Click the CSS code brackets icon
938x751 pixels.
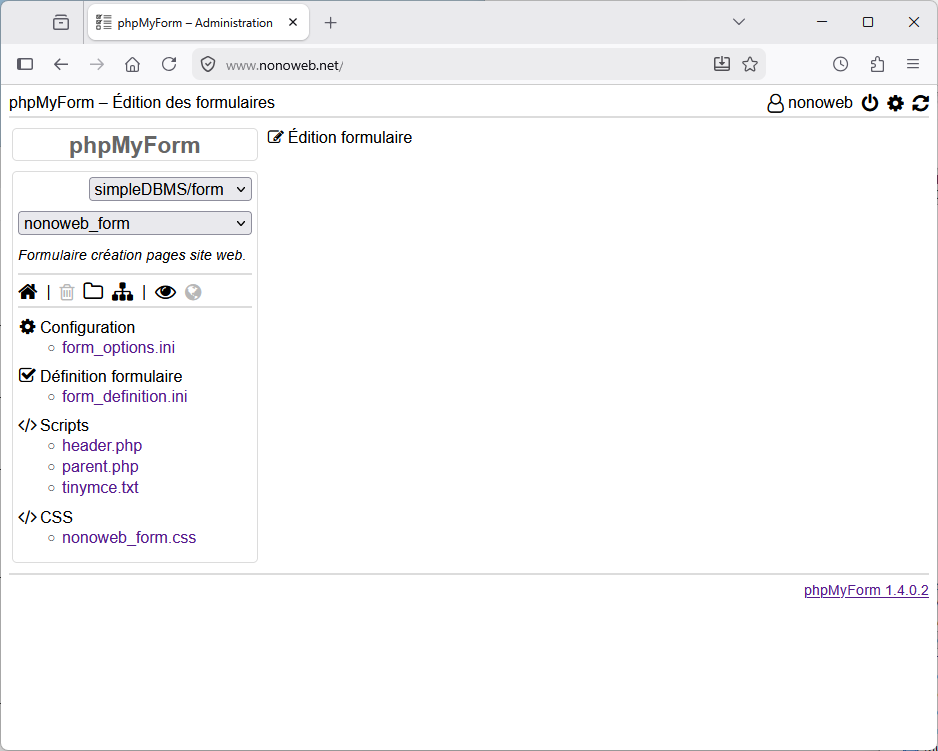tap(28, 517)
